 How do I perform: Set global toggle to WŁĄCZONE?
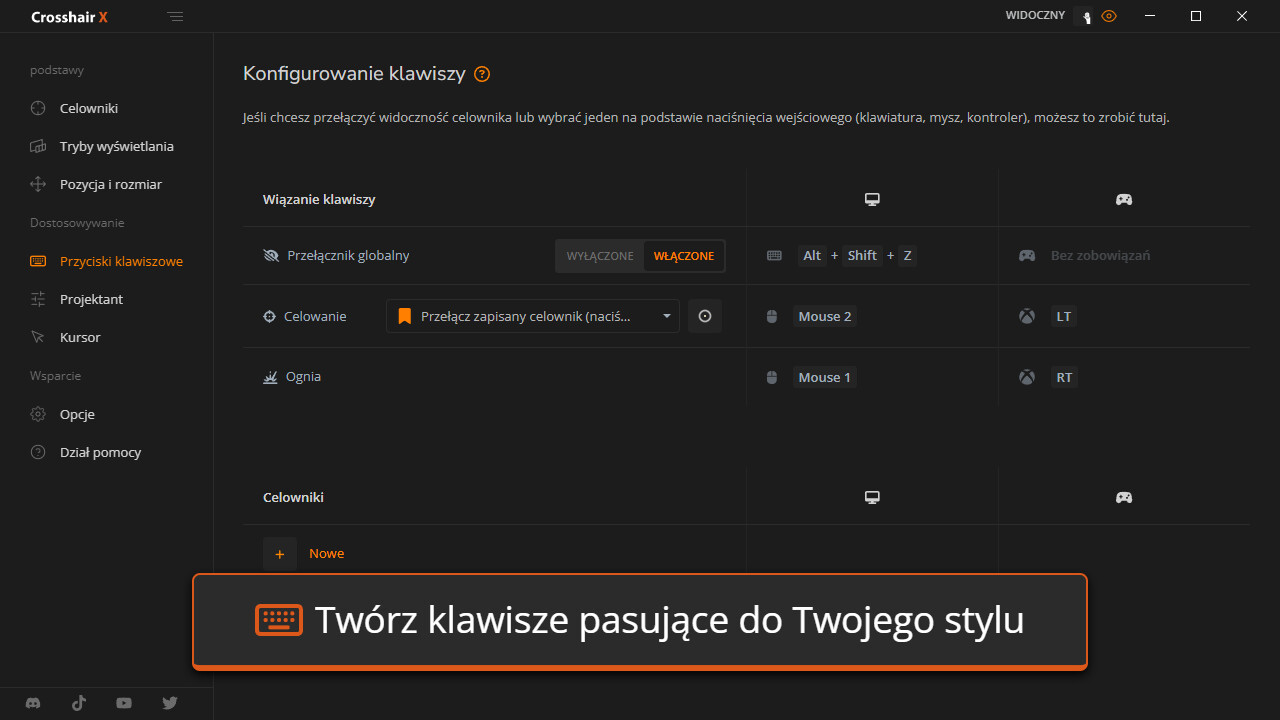[684, 256]
